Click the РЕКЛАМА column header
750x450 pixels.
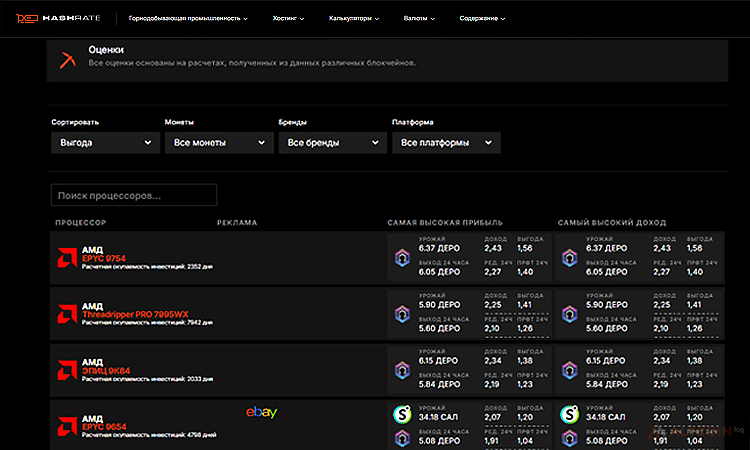point(237,222)
